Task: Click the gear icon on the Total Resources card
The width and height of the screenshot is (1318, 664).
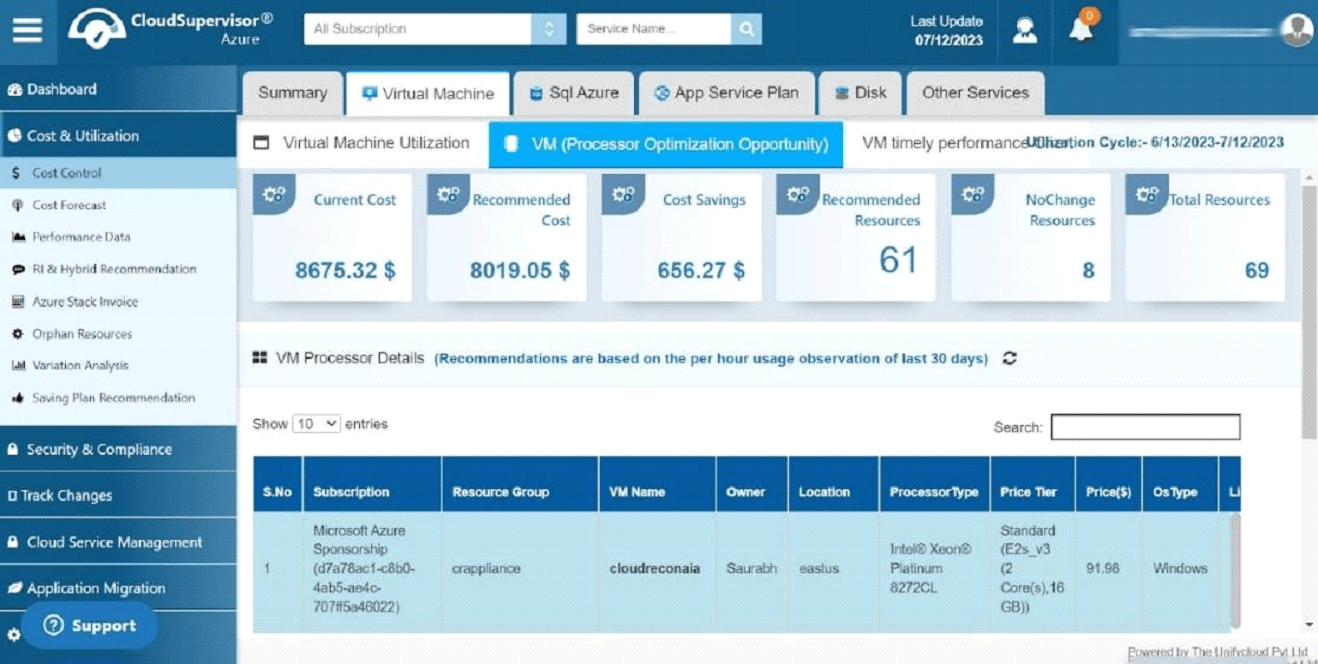Action: pyautogui.click(x=1147, y=195)
